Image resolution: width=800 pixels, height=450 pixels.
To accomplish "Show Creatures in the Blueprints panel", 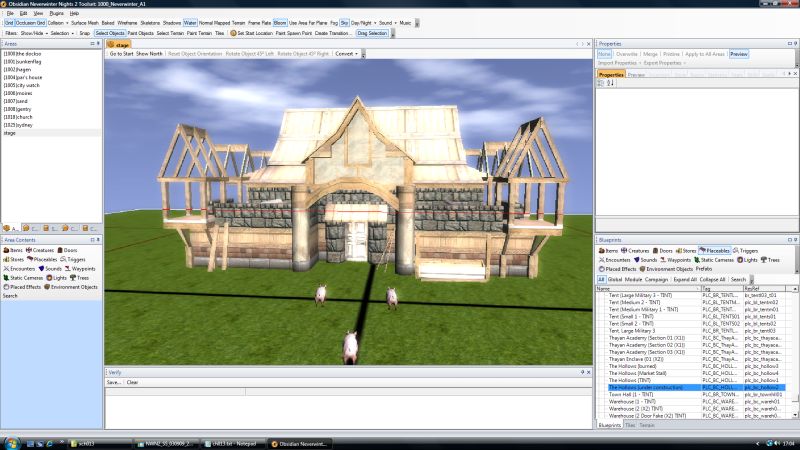I will coord(635,251).
